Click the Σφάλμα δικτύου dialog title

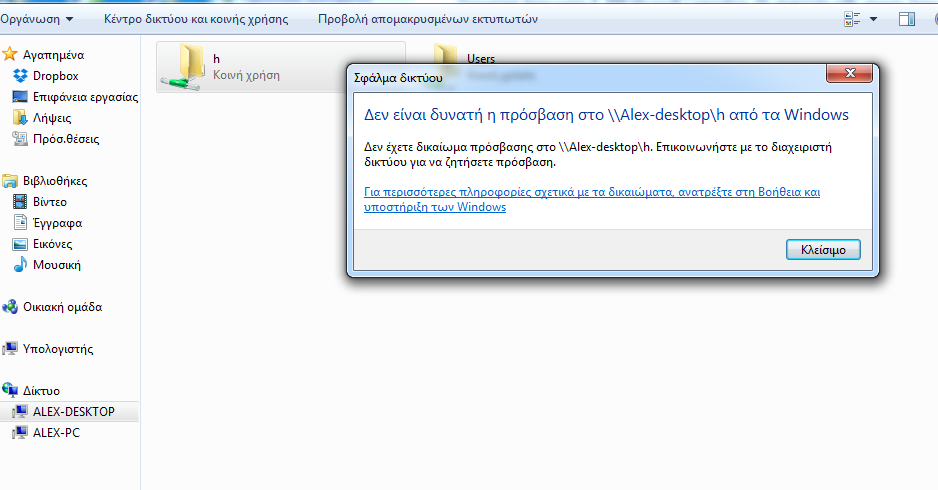pyautogui.click(x=398, y=78)
